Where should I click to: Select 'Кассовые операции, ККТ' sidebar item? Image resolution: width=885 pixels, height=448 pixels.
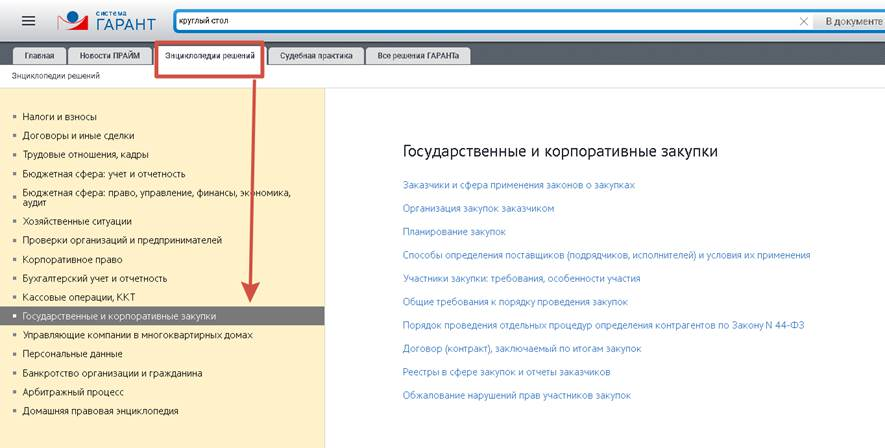79,297
